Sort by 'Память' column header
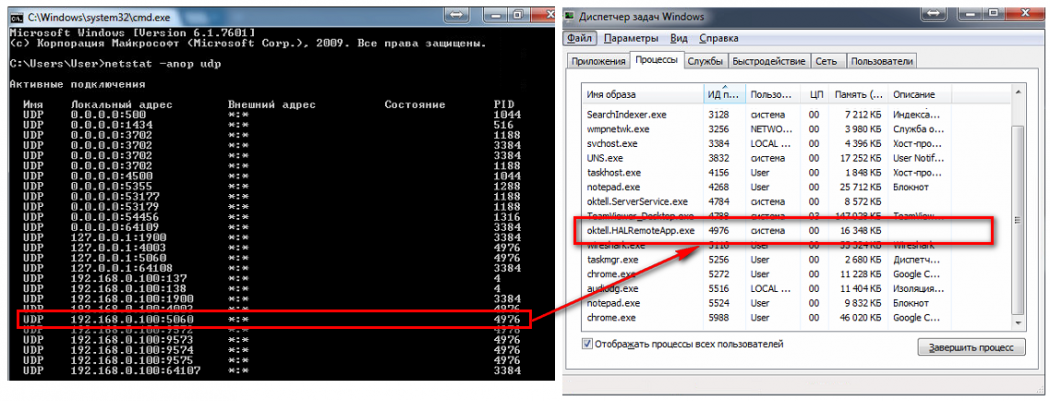The image size is (1050, 401). coord(859,94)
